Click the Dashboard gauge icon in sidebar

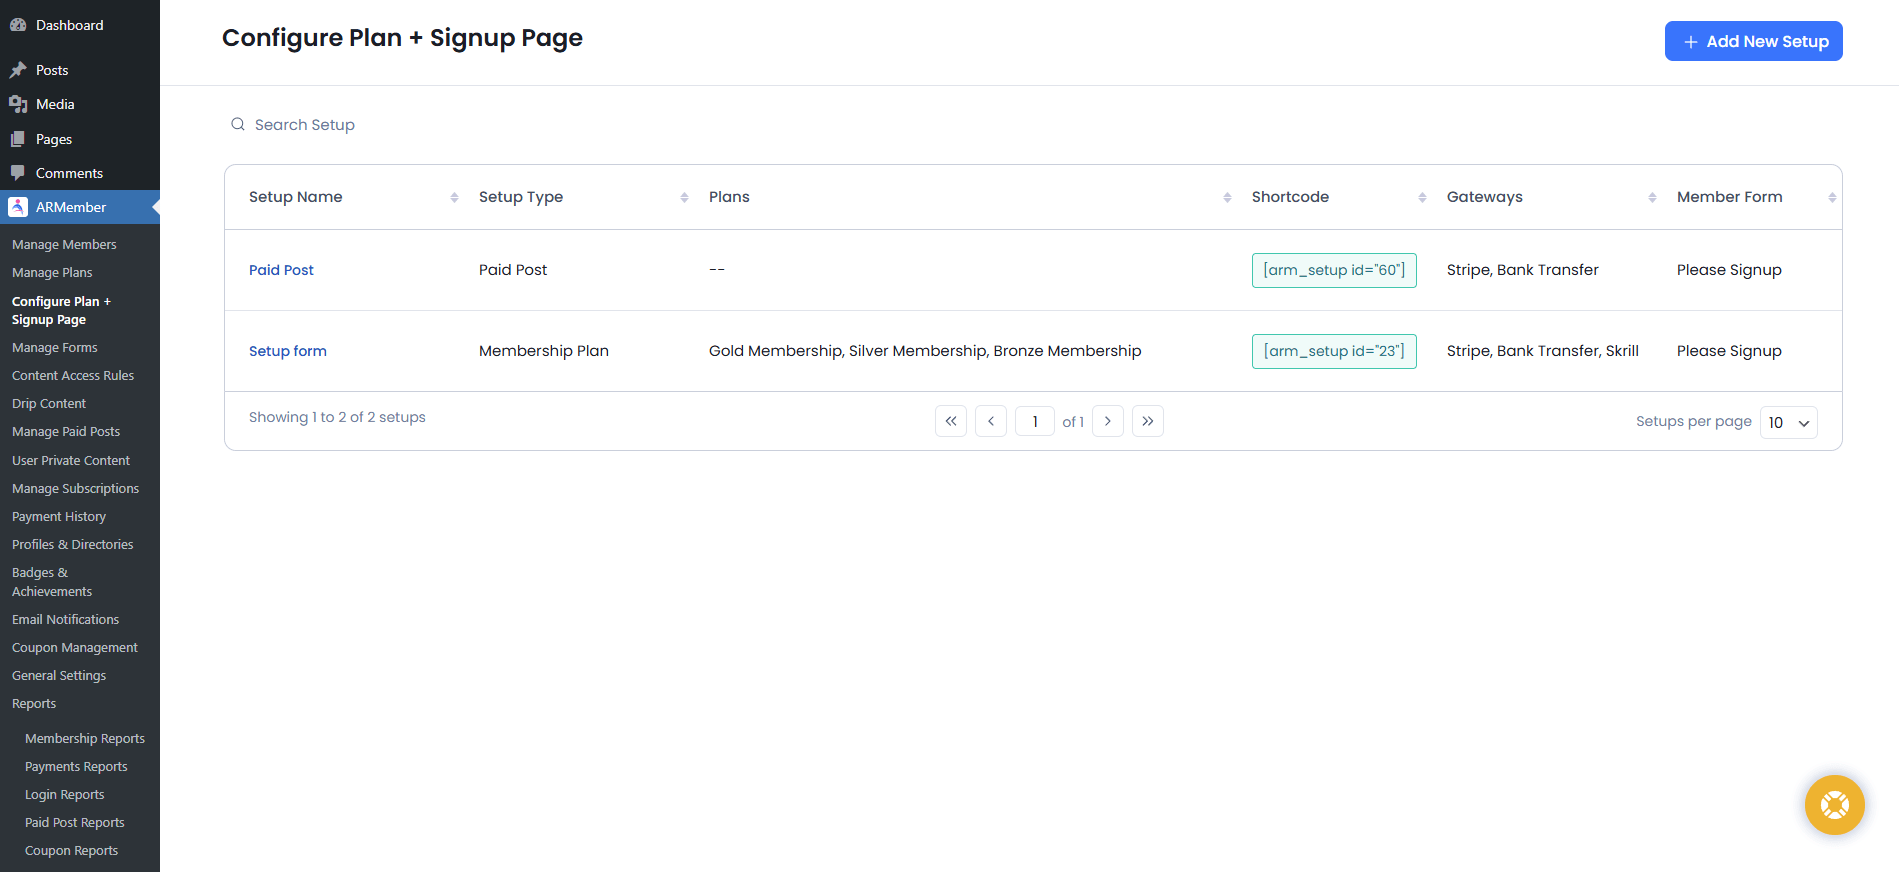[x=18, y=25]
